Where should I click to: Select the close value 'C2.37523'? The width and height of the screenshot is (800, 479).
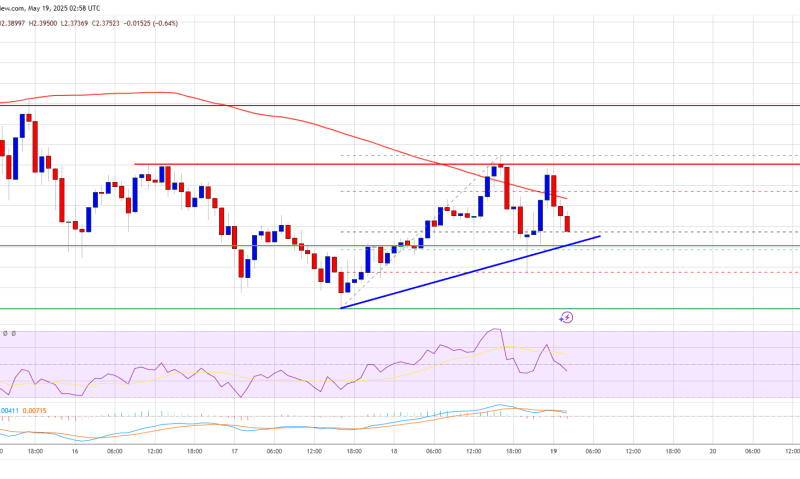(x=106, y=23)
